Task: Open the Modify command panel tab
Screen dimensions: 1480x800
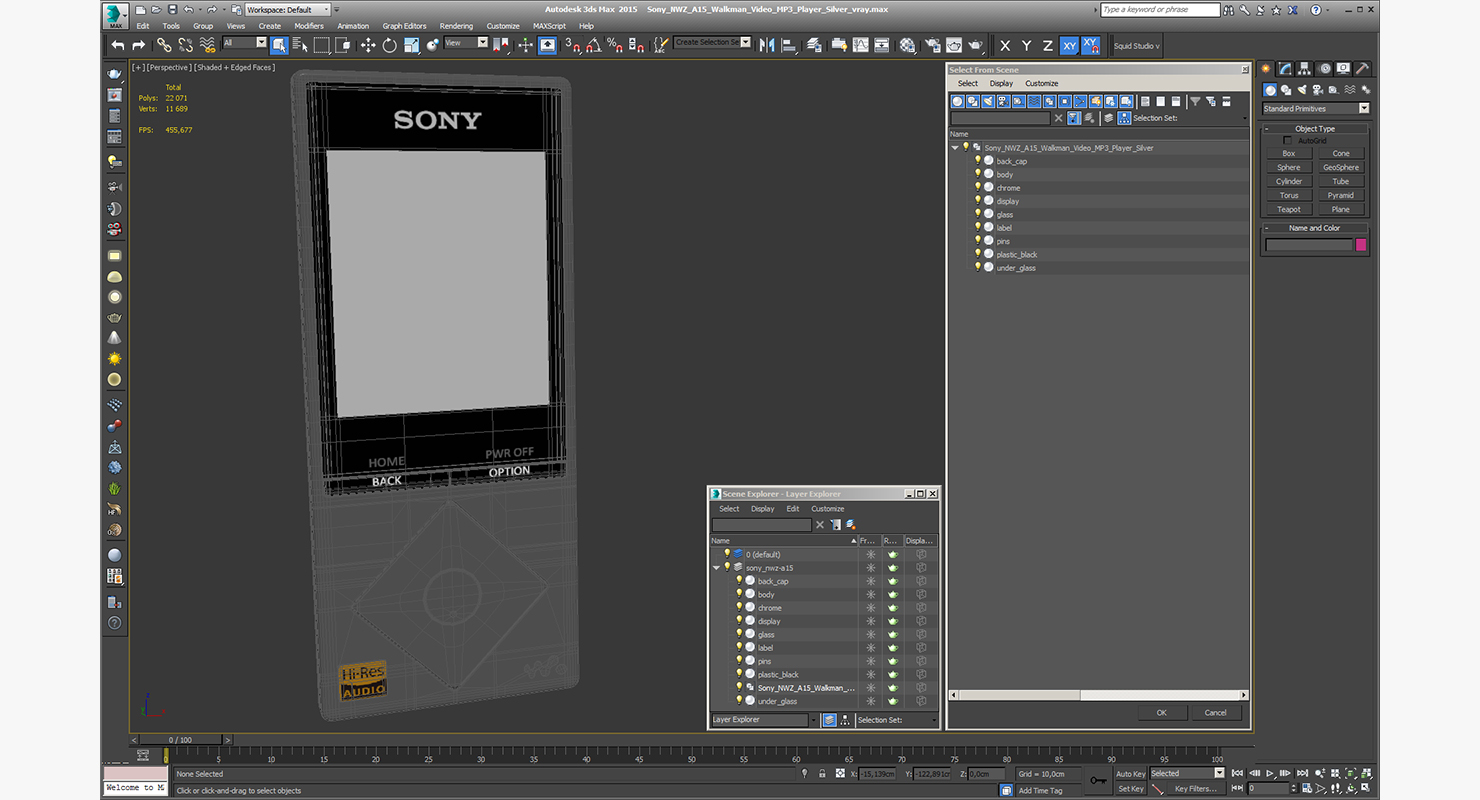Action: [x=1285, y=69]
